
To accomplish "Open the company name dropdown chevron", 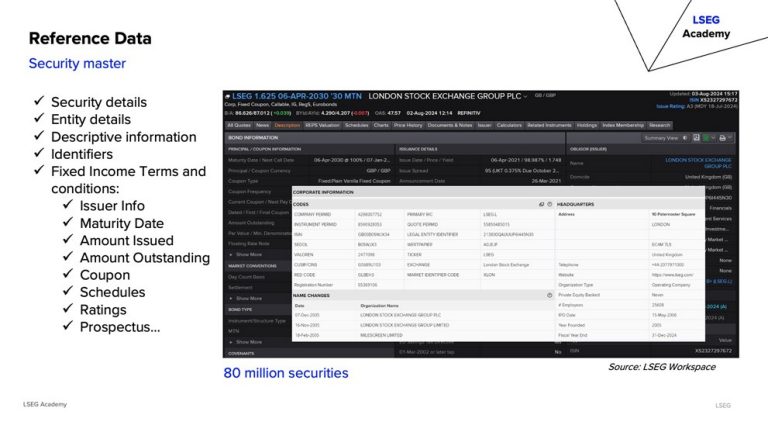I will (525, 96).
